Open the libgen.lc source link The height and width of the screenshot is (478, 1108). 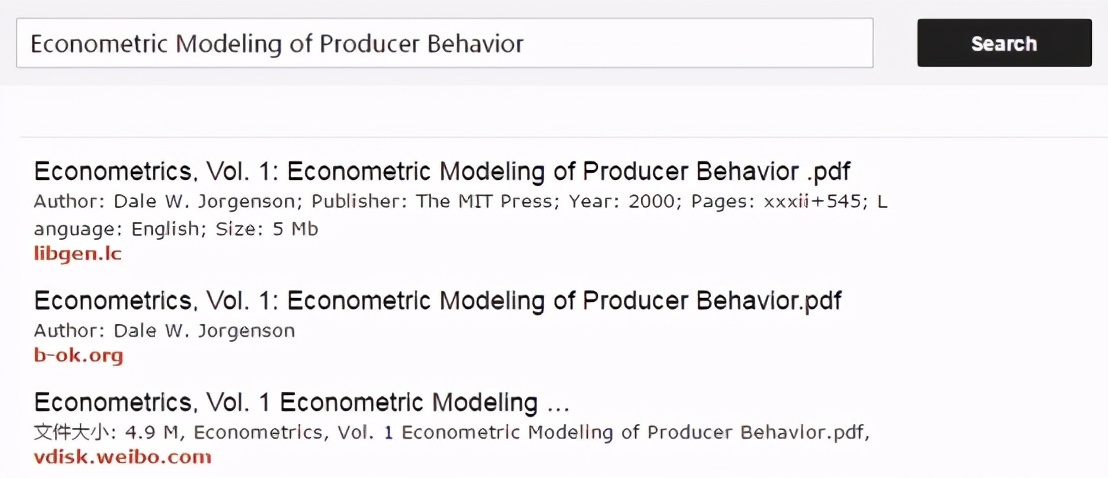click(x=78, y=254)
